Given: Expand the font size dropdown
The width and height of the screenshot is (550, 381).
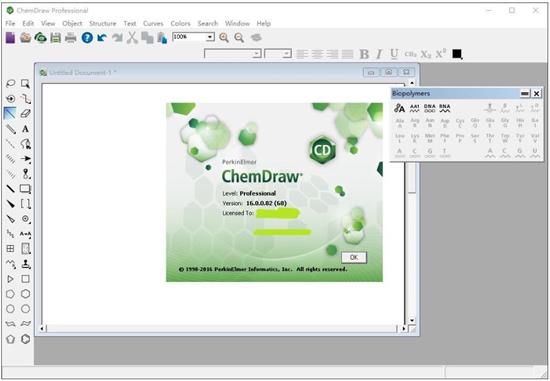Looking at the screenshot, I should tap(287, 54).
